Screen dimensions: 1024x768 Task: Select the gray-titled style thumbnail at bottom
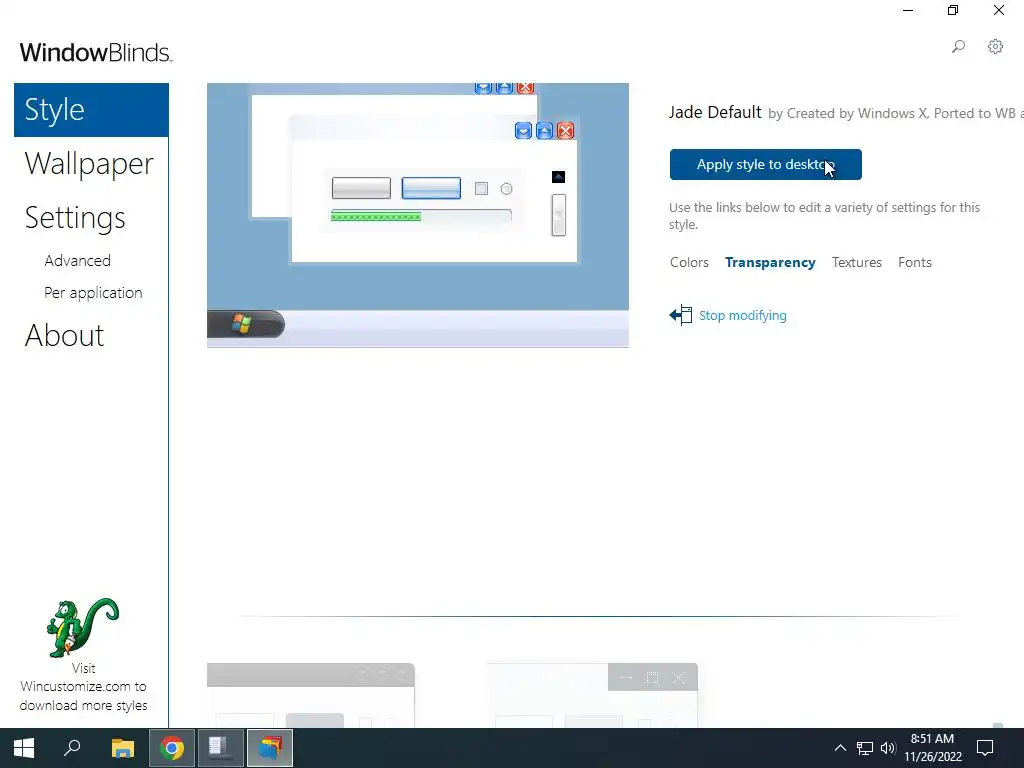pyautogui.click(x=311, y=696)
